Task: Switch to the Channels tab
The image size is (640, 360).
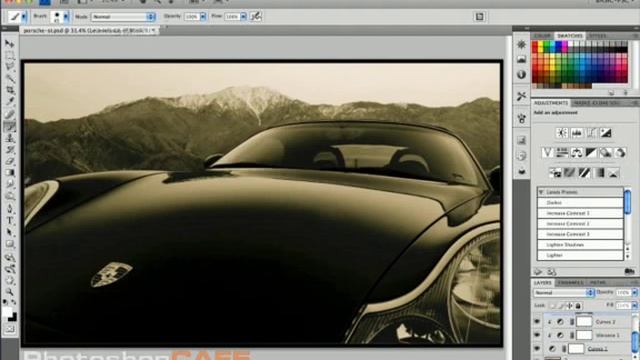Action: pyautogui.click(x=570, y=282)
